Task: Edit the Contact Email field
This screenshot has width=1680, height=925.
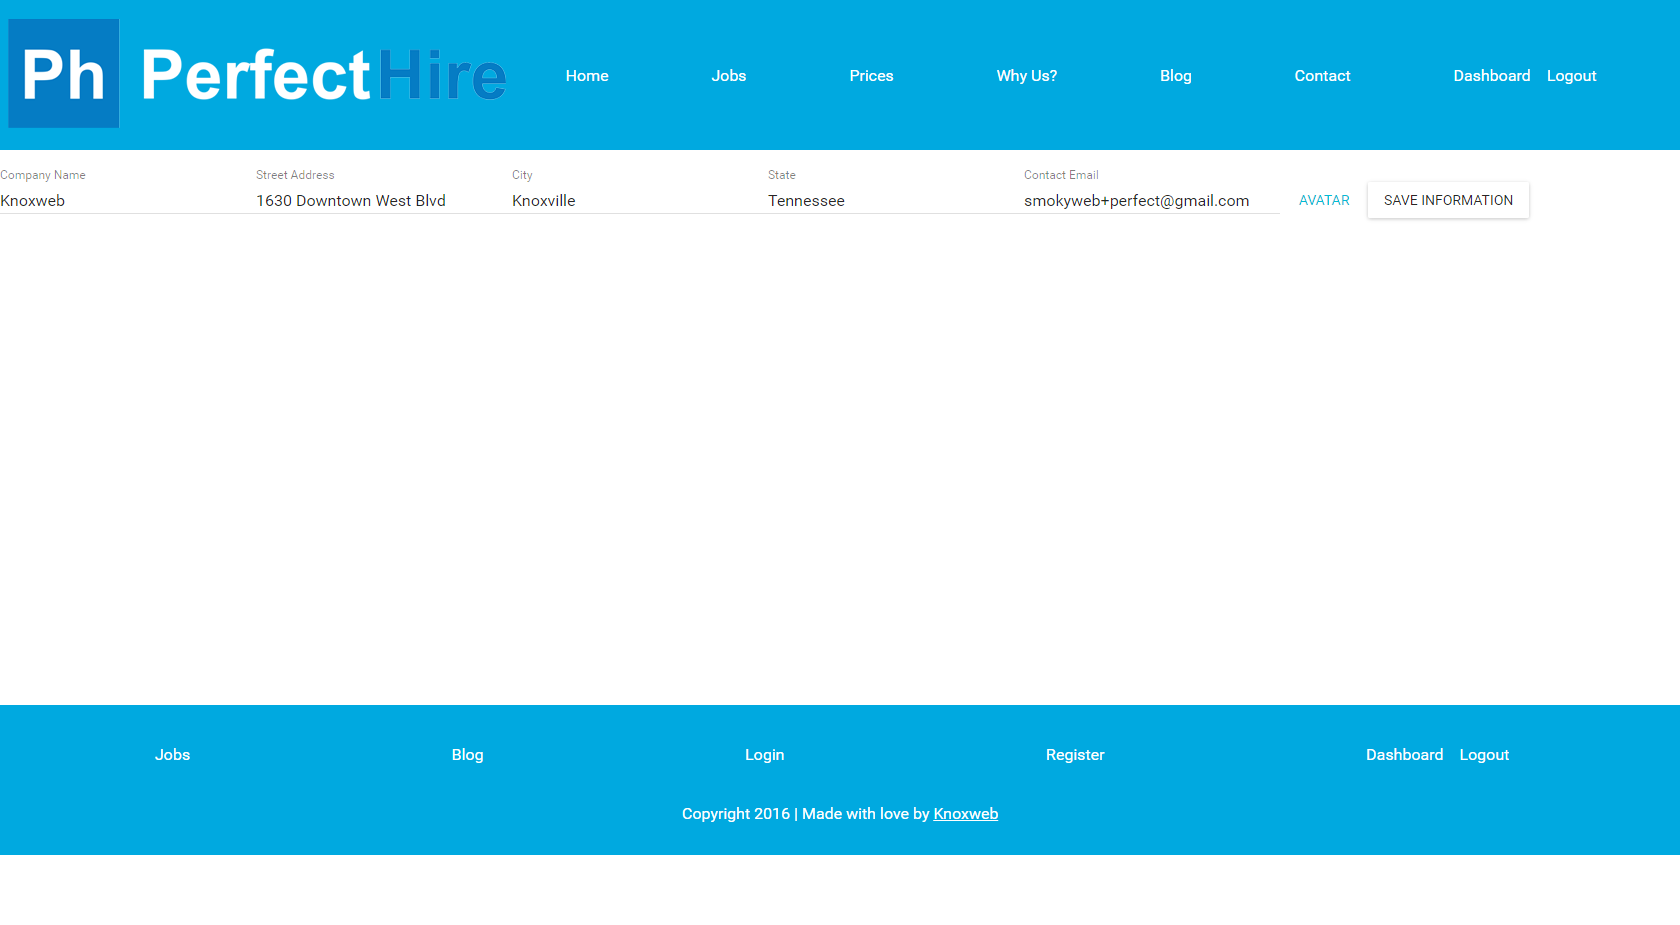Action: (x=1152, y=200)
